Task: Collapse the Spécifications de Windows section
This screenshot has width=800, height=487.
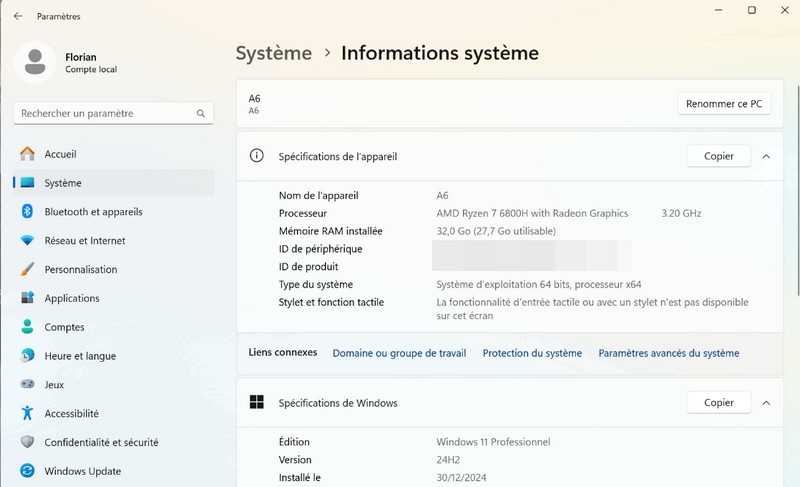Action: tap(766, 403)
